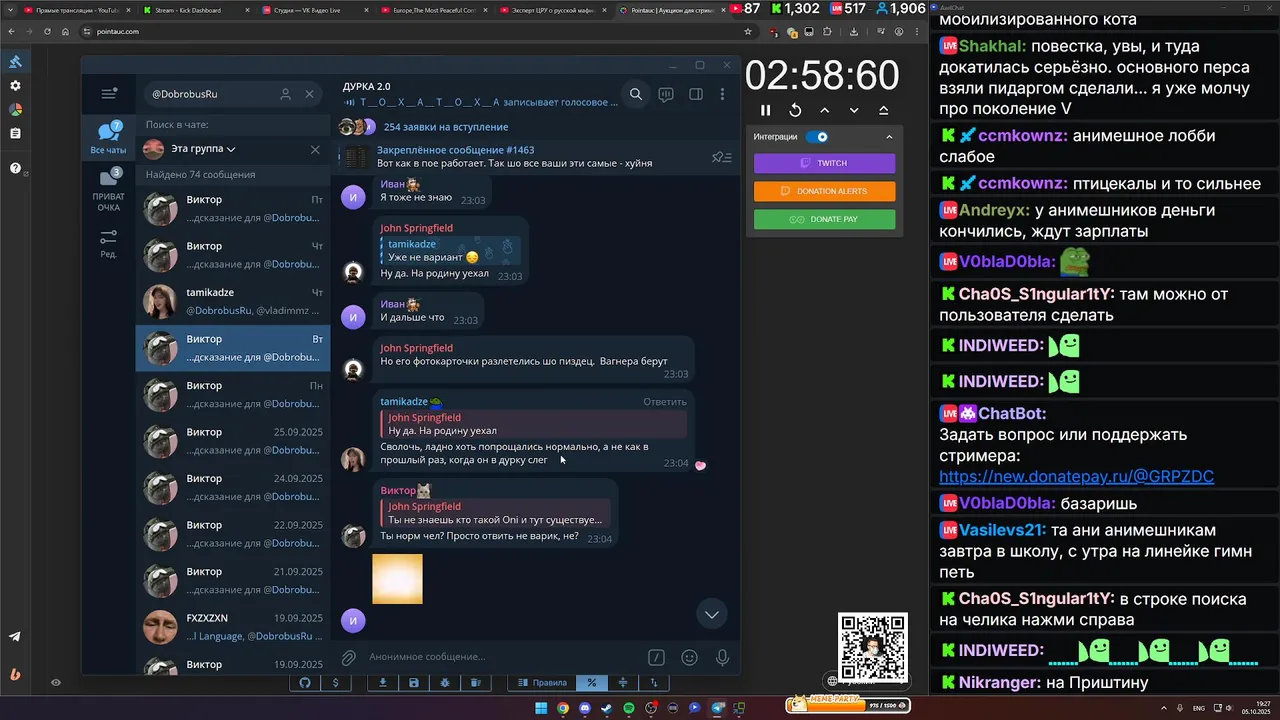
Task: Open Виктор result dated 22.09.2025
Action: click(233, 534)
